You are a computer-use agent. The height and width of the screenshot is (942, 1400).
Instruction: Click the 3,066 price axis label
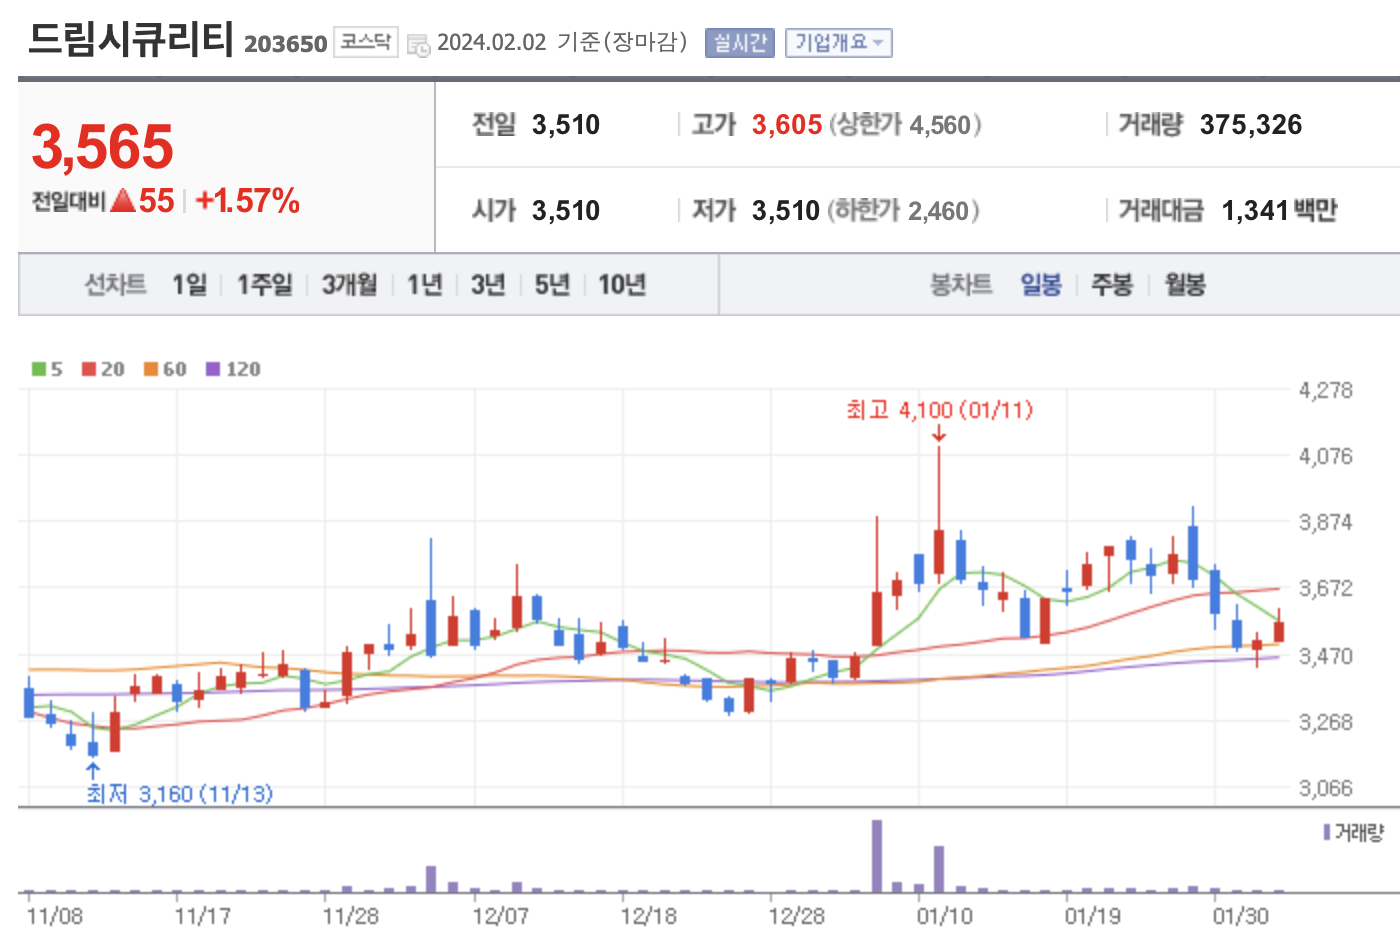[1326, 788]
